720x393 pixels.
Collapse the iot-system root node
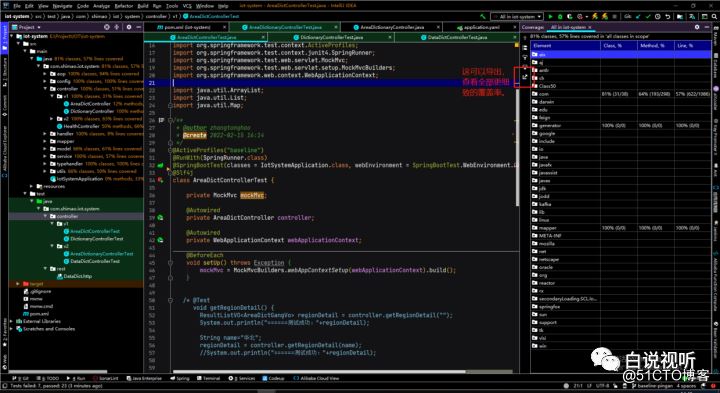pyautogui.click(x=12, y=36)
